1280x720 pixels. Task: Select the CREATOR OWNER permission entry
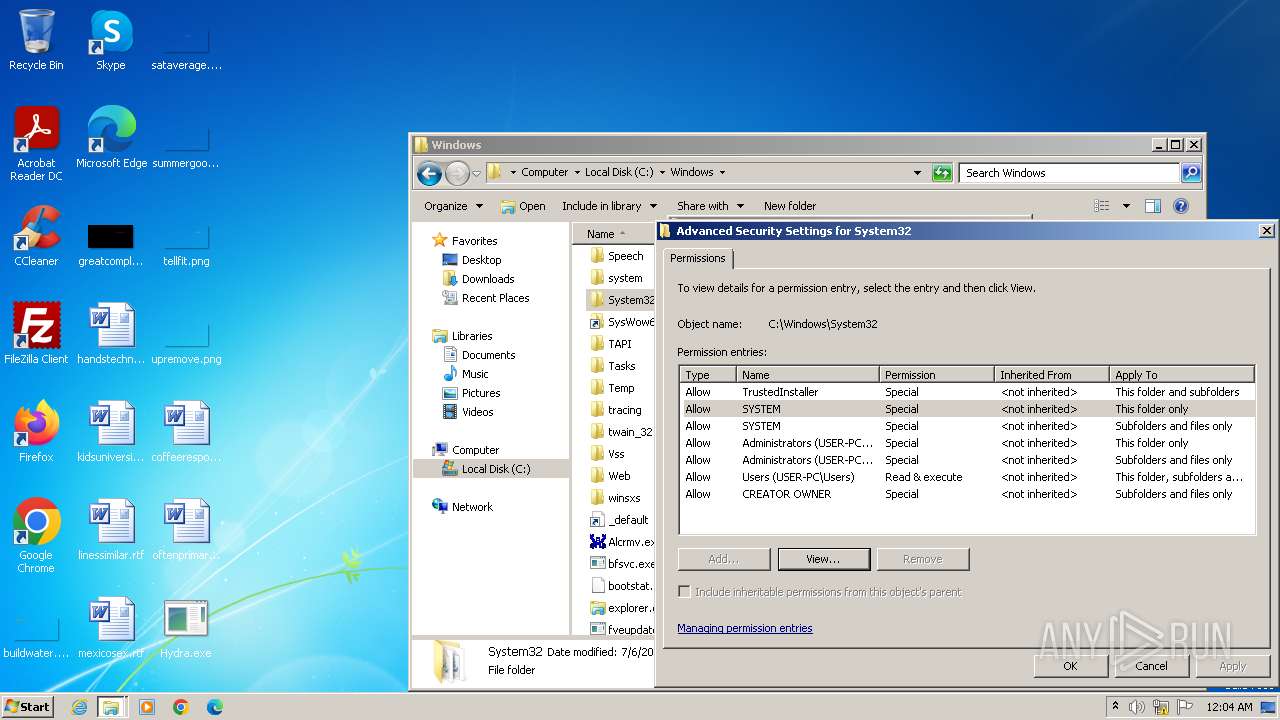967,494
